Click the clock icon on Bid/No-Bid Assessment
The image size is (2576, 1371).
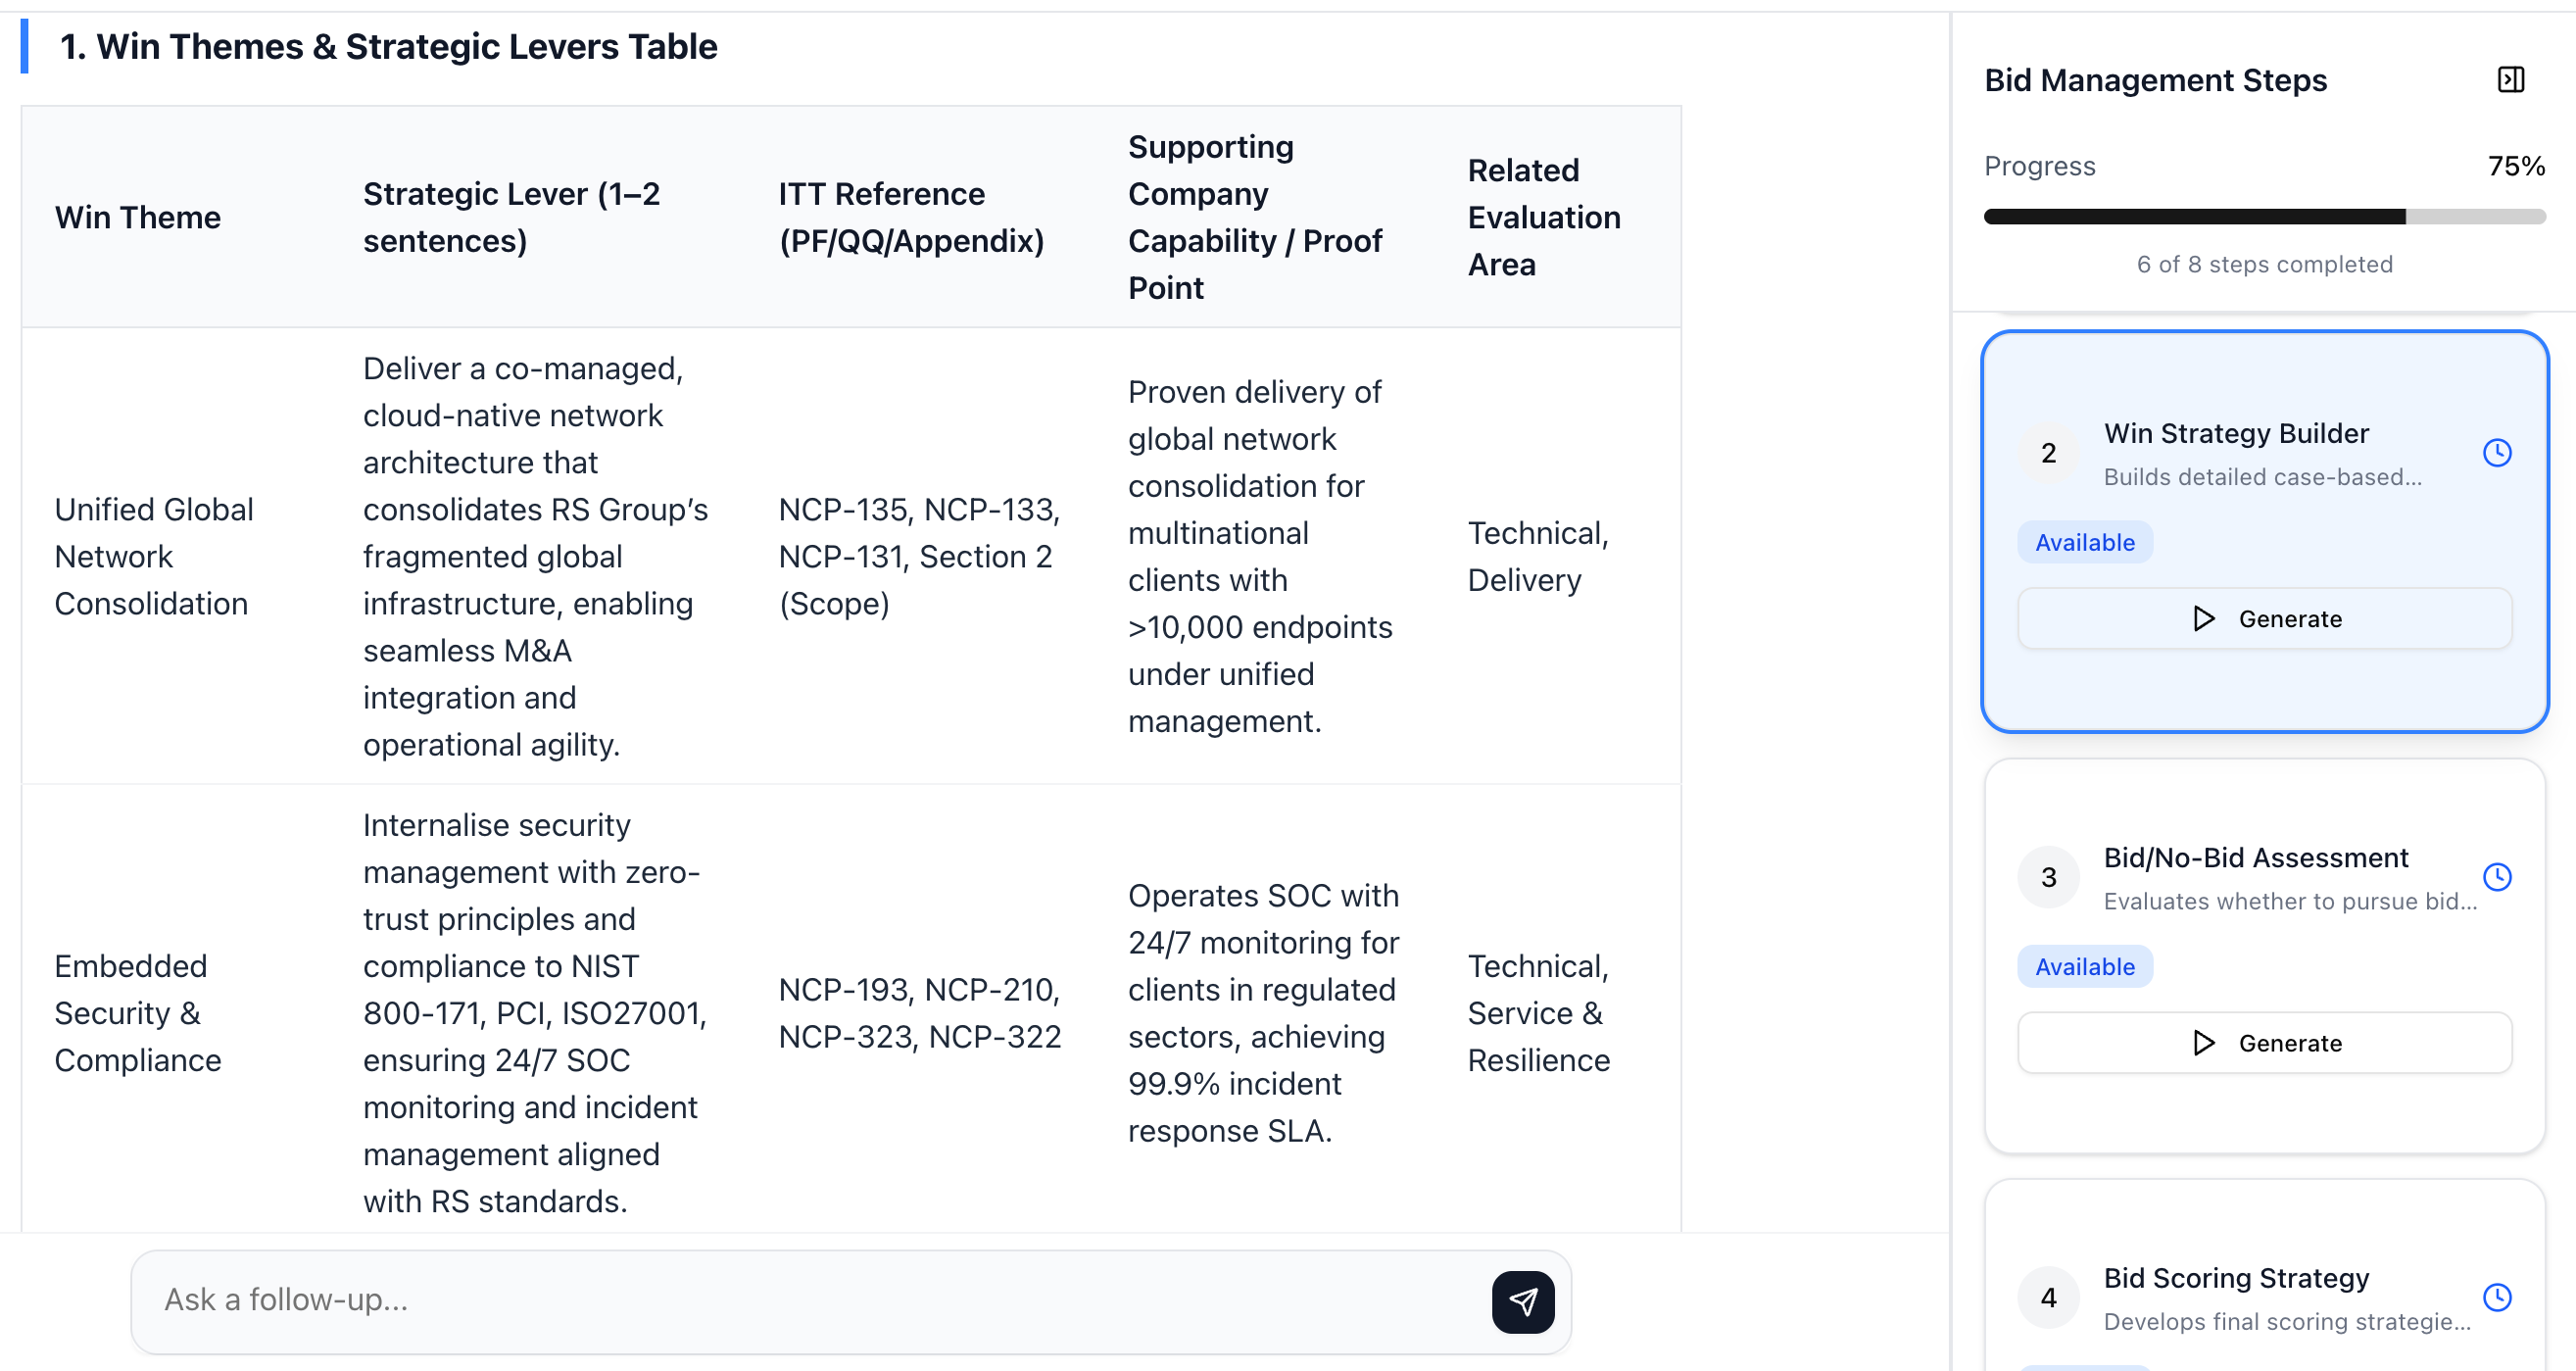(2497, 877)
